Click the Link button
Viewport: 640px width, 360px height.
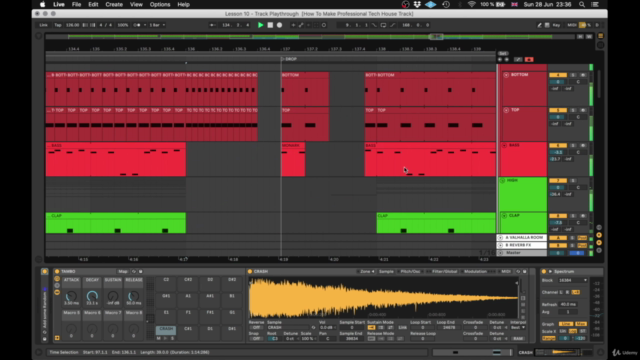point(43,25)
